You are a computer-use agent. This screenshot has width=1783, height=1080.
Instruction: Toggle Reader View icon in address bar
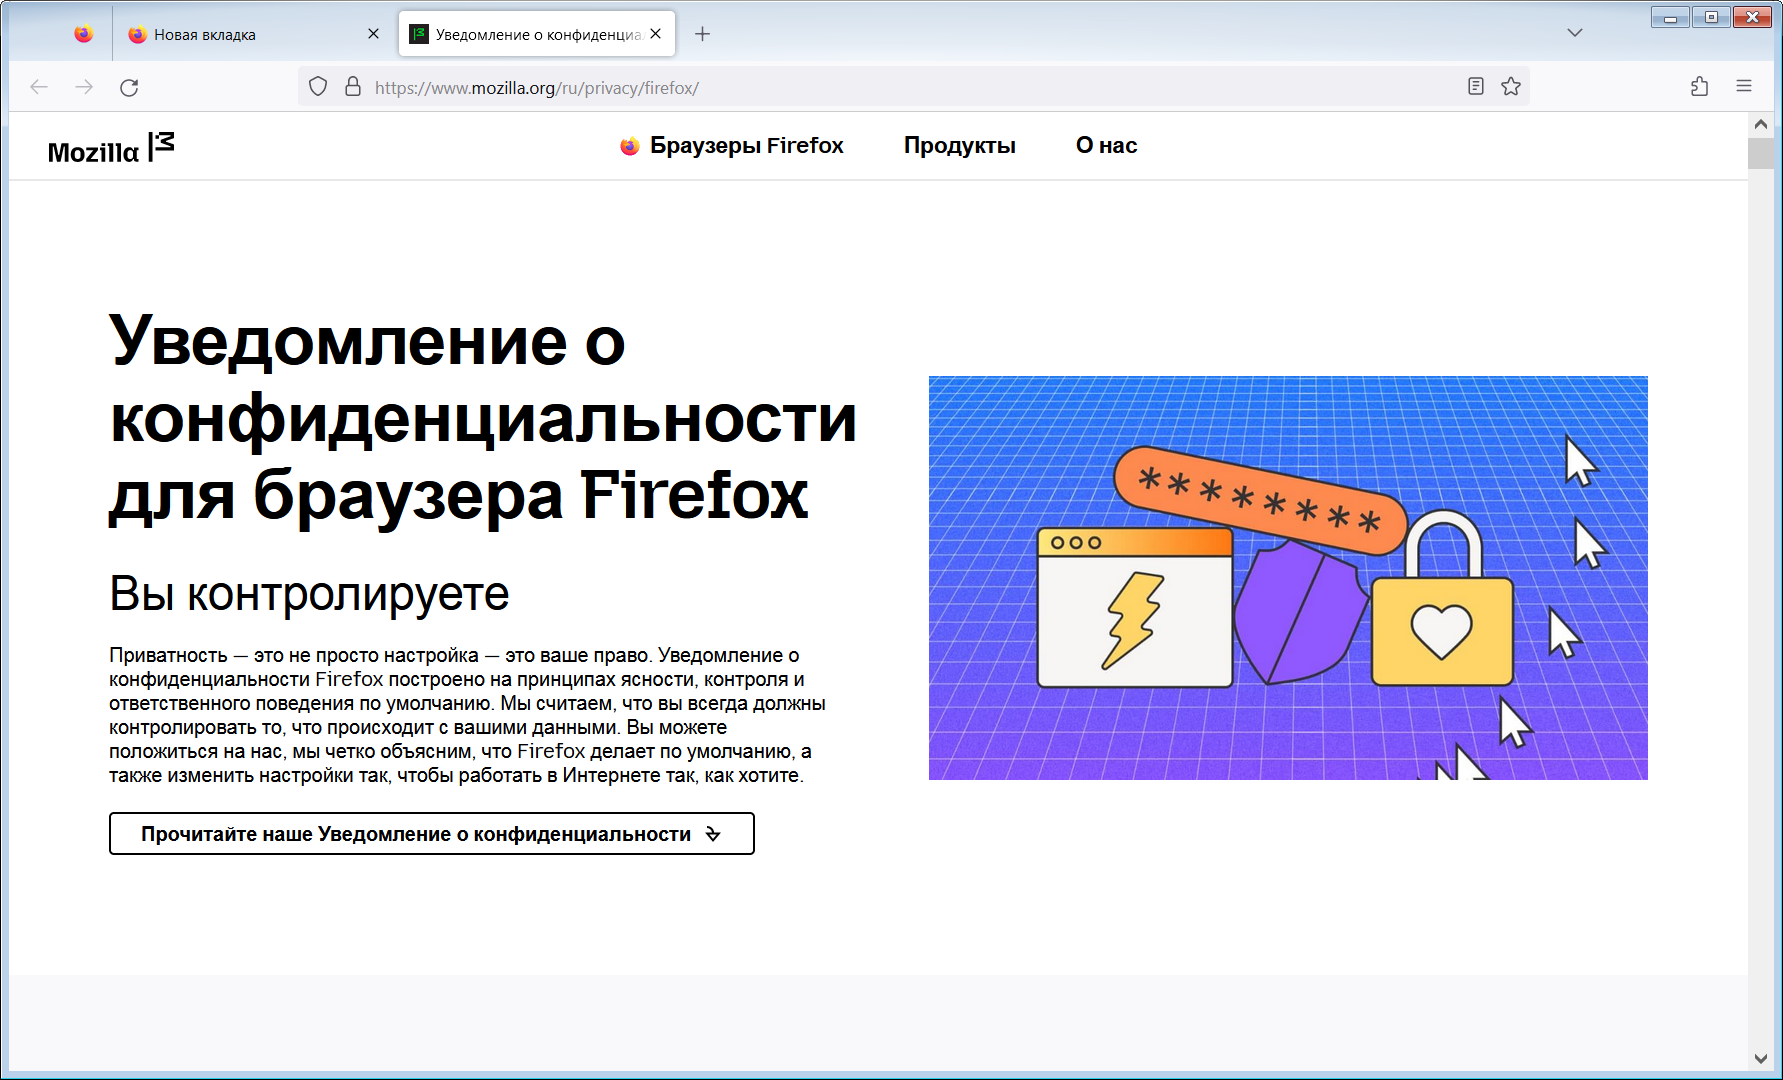1476,87
